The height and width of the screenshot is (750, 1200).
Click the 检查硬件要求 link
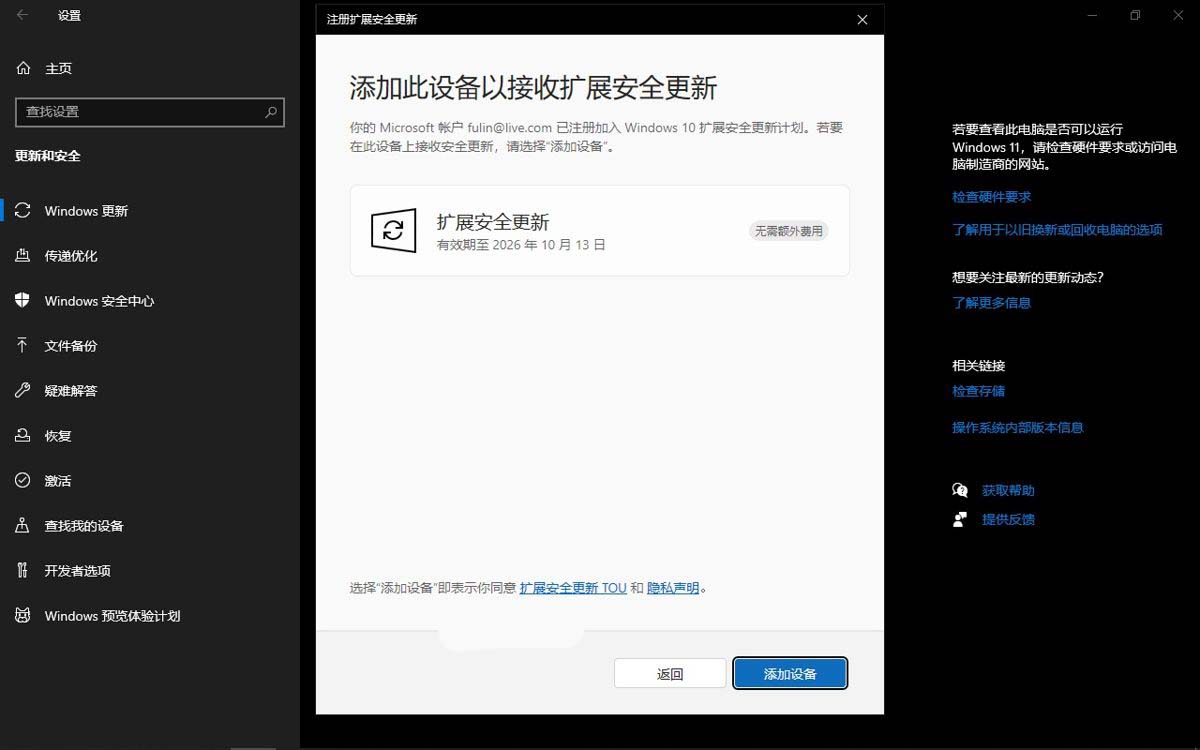991,197
